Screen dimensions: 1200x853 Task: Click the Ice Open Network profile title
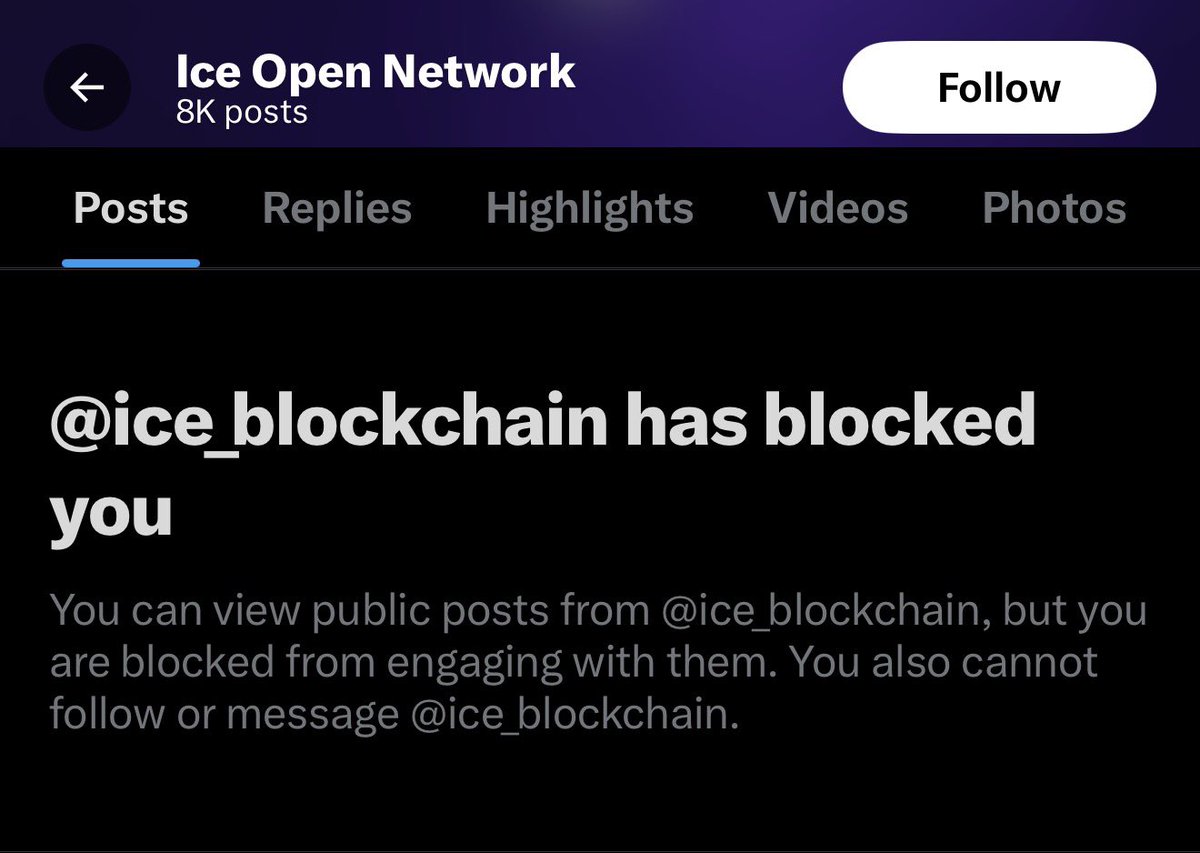point(375,71)
